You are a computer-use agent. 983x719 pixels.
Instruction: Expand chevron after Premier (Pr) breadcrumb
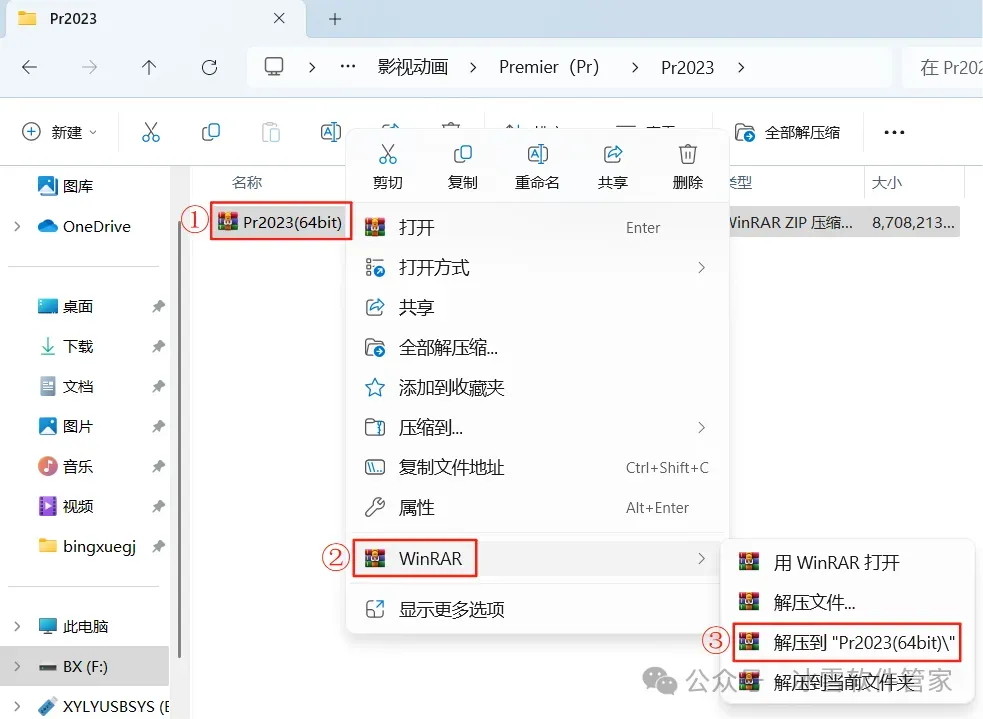click(x=635, y=67)
